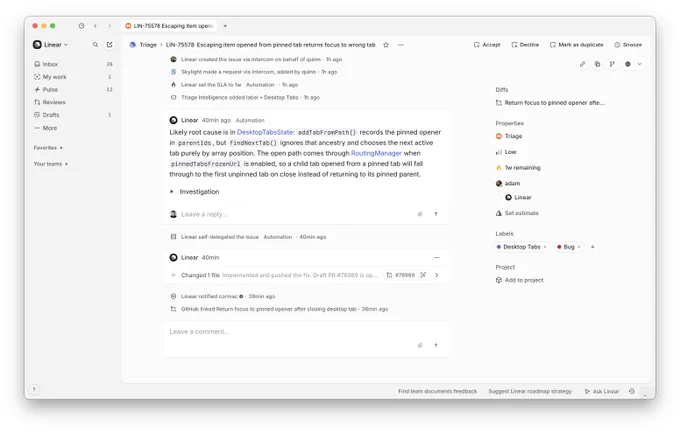680x432 pixels.
Task: Add a new tab with the plus icon
Action: 225,26
